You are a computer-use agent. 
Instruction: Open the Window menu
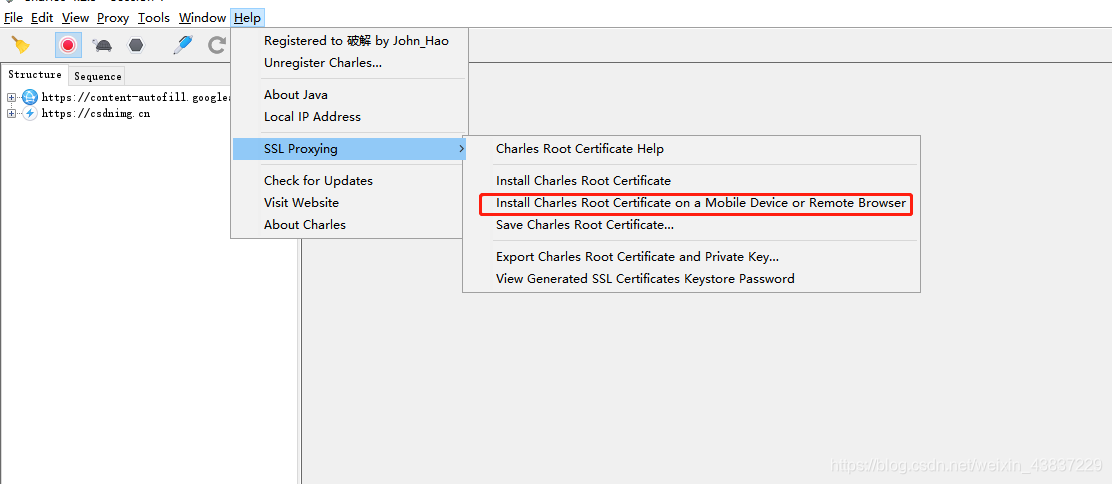tap(202, 18)
